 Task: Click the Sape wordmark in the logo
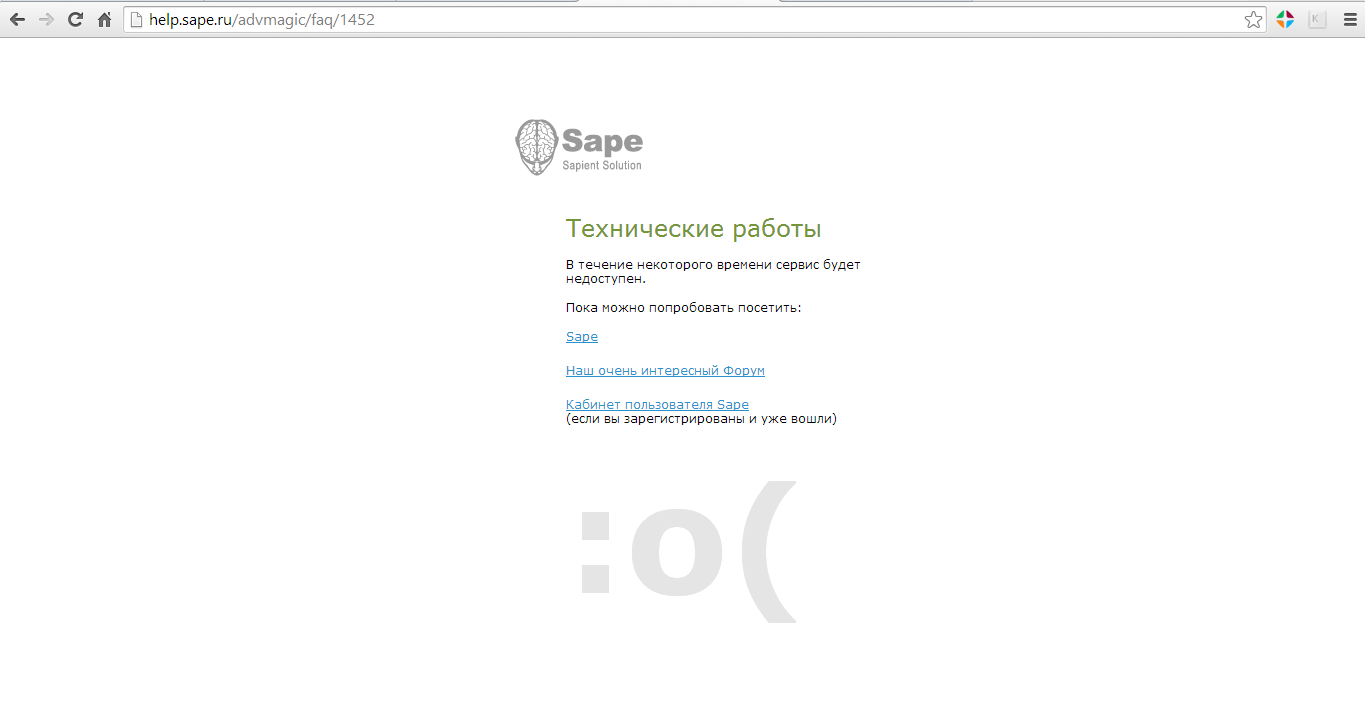(602, 141)
